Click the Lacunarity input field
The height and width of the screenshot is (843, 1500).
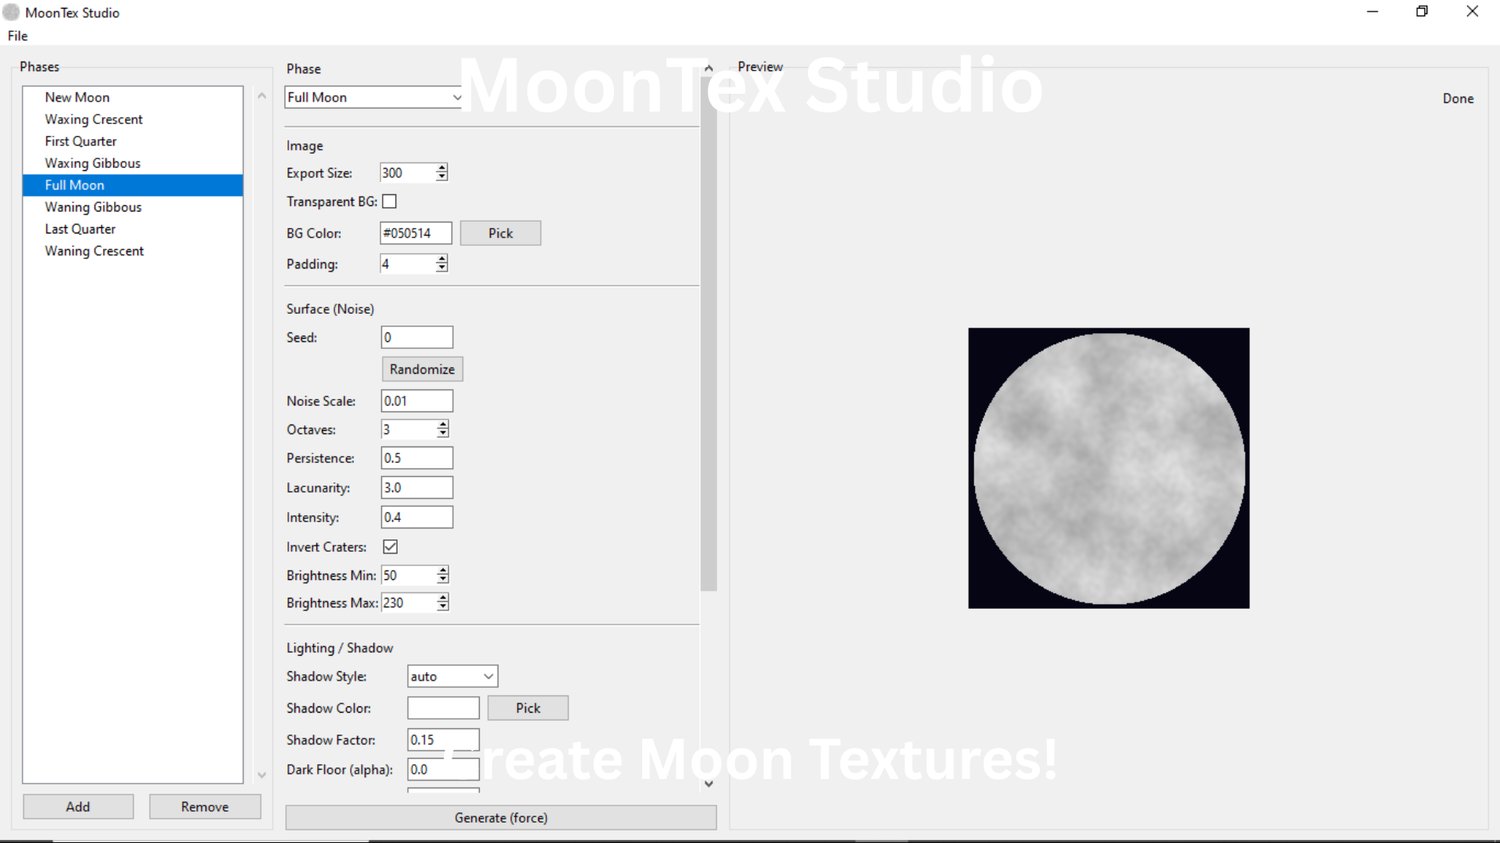pyautogui.click(x=417, y=488)
